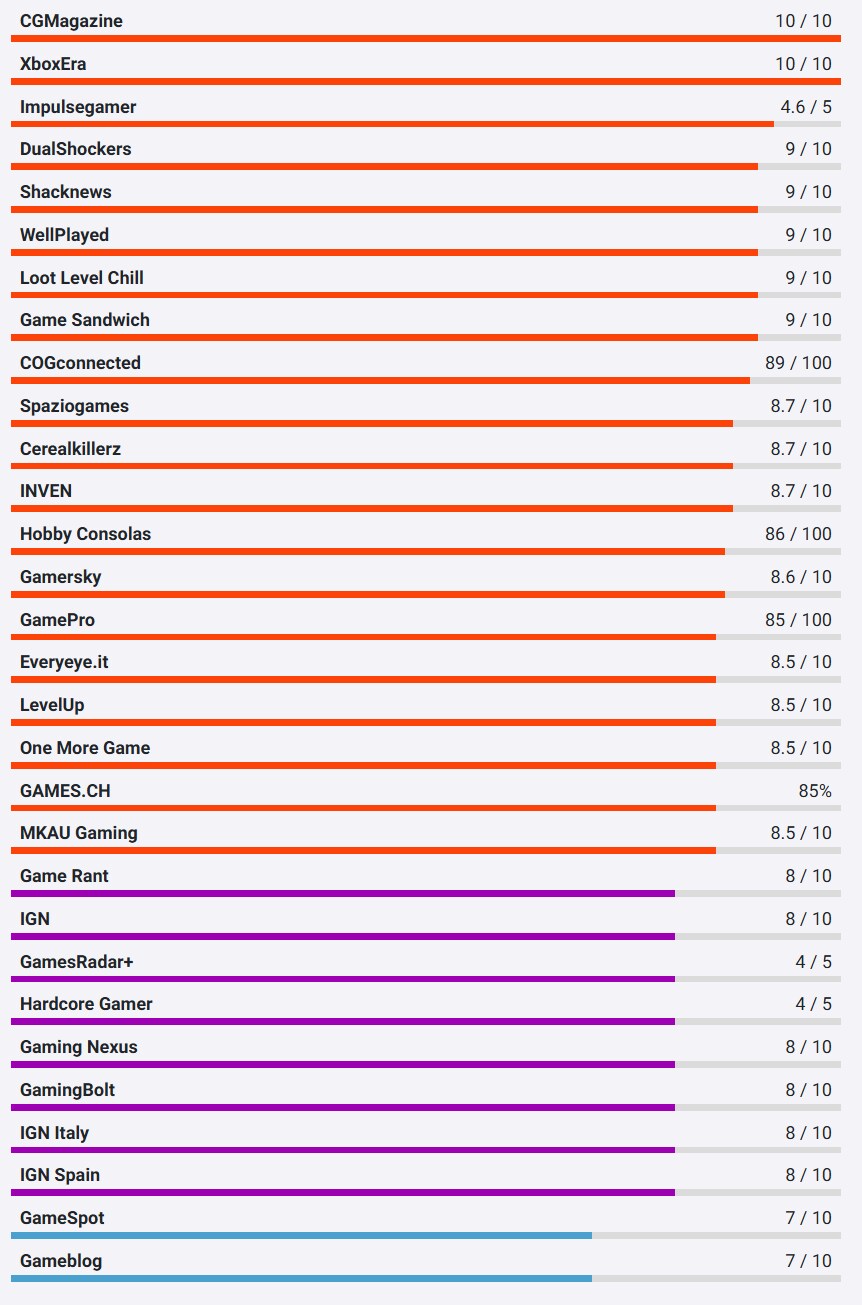Image resolution: width=862 pixels, height=1305 pixels.
Task: Click the Gameblog outlet name
Action: click(x=61, y=1261)
